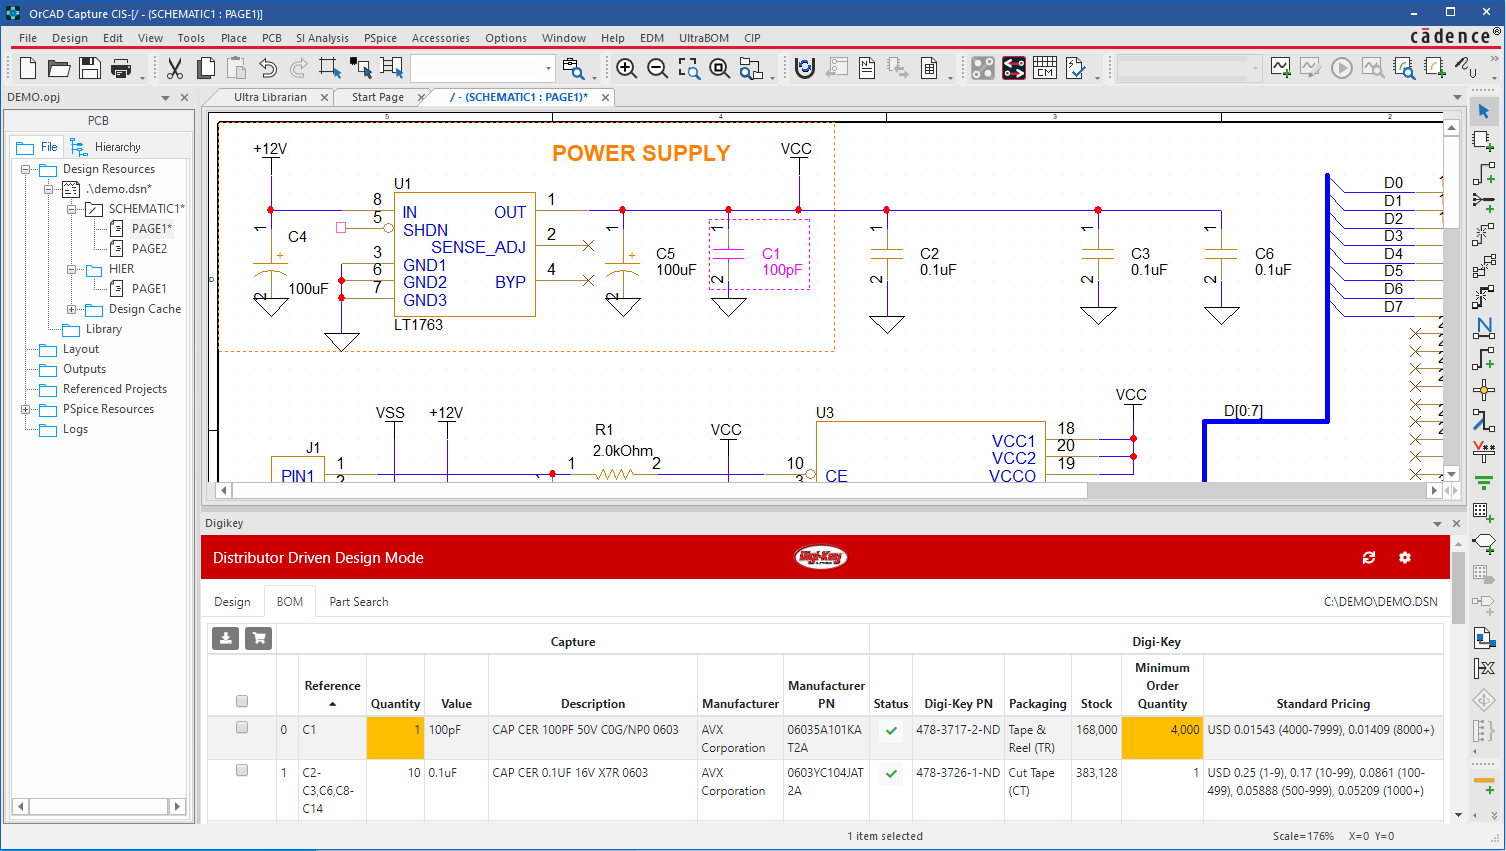Viewport: 1506px width, 851px height.
Task: Toggle the select-all BOM header checkbox
Action: tap(241, 701)
